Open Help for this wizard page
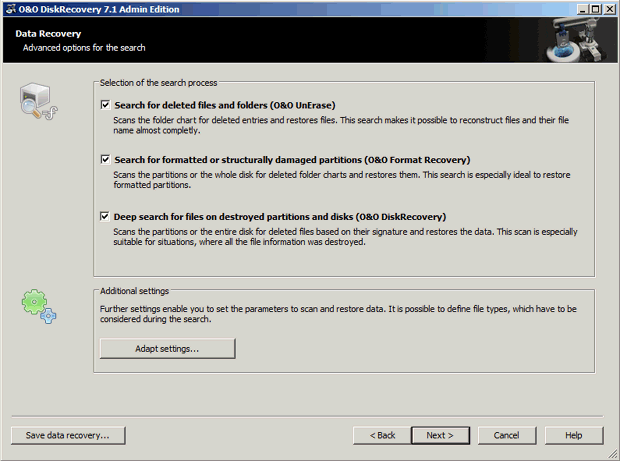Viewport: 620px width, 461px height. [573, 435]
